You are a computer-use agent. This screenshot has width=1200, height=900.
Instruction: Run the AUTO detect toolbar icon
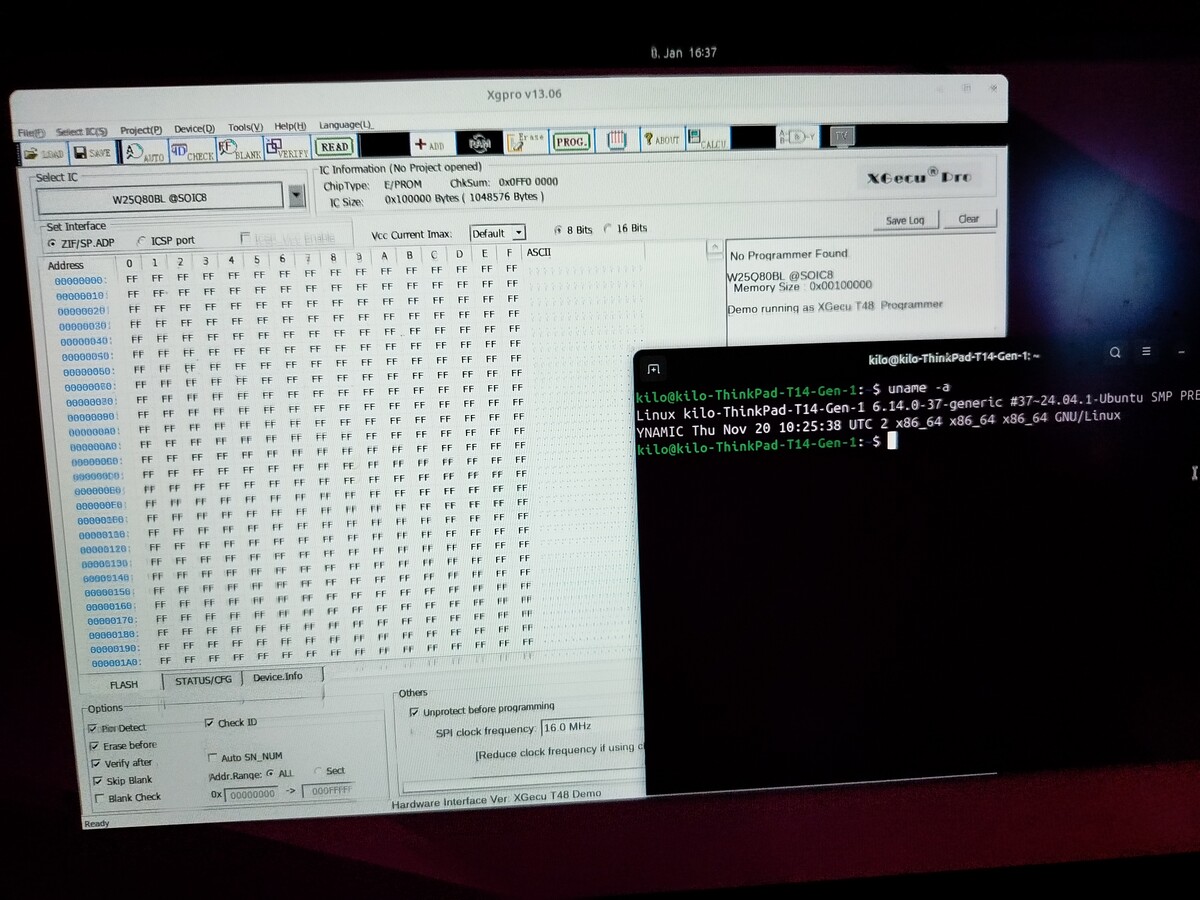pos(144,153)
